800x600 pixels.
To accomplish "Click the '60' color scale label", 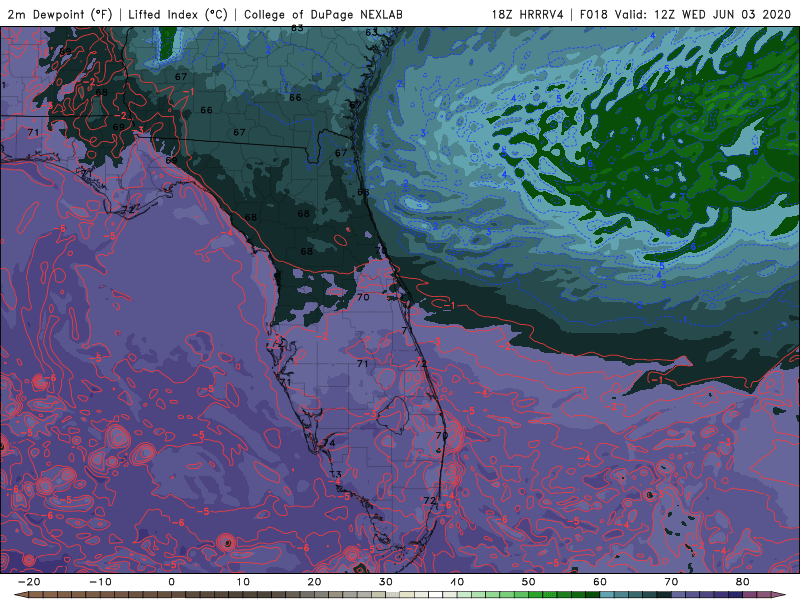I will (600, 582).
